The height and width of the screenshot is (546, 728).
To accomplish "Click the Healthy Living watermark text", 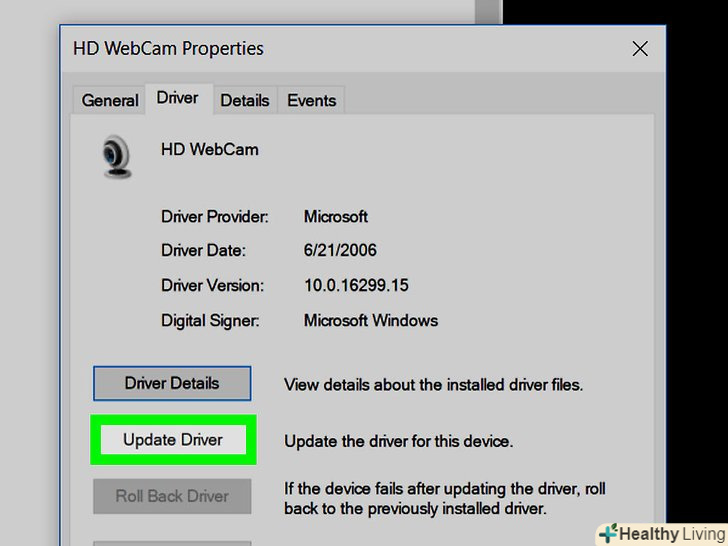I will pyautogui.click(x=673, y=533).
